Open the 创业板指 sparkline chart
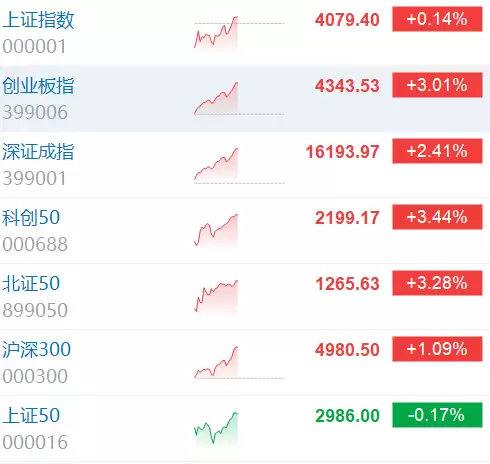490x464 pixels. (x=239, y=99)
